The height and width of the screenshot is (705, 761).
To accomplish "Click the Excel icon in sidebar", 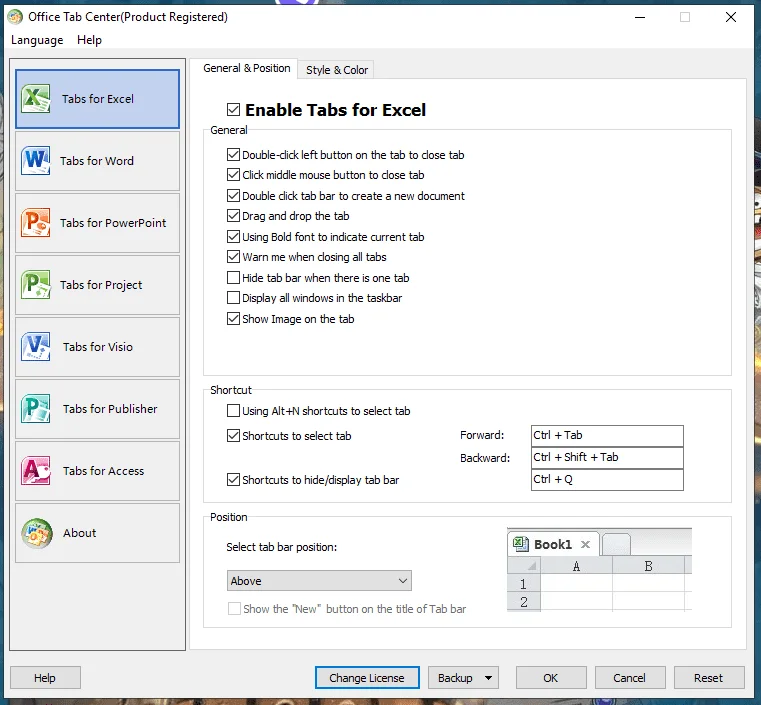I will (35, 99).
